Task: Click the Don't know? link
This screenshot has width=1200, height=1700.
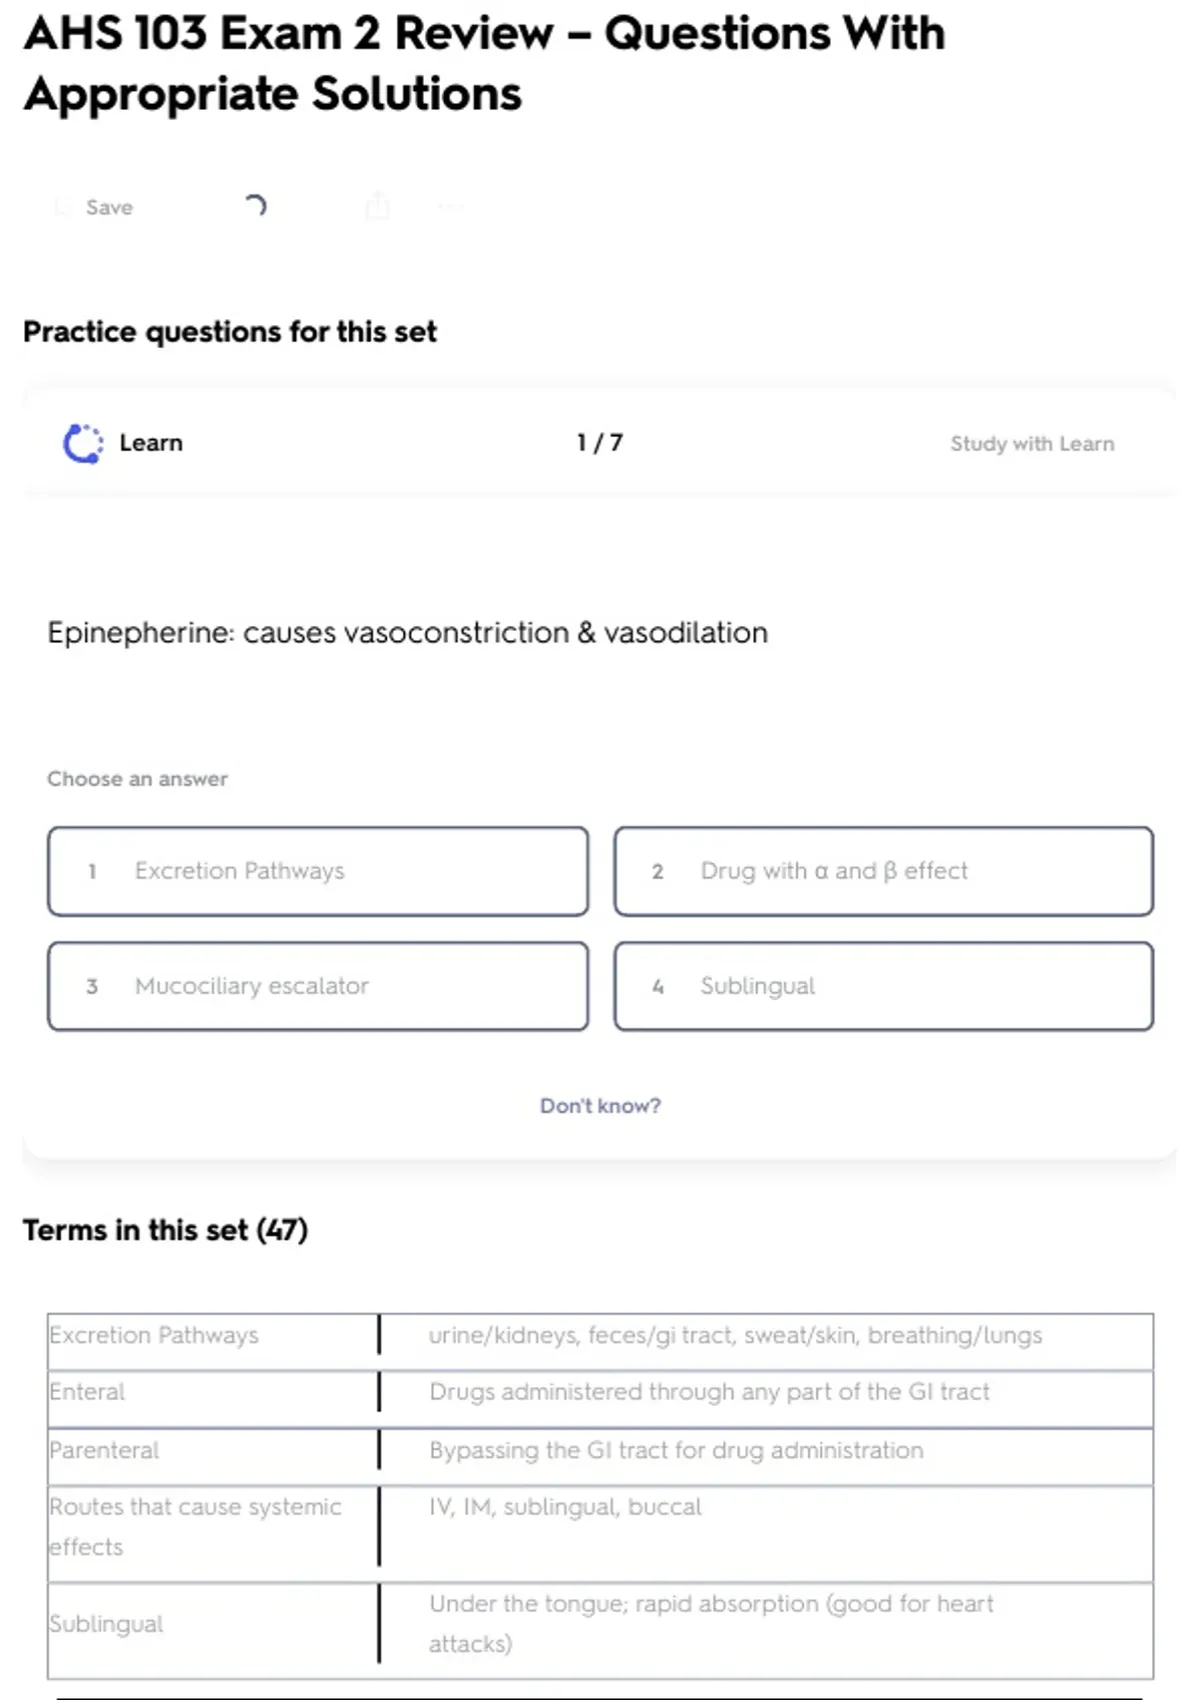Action: 600,1106
